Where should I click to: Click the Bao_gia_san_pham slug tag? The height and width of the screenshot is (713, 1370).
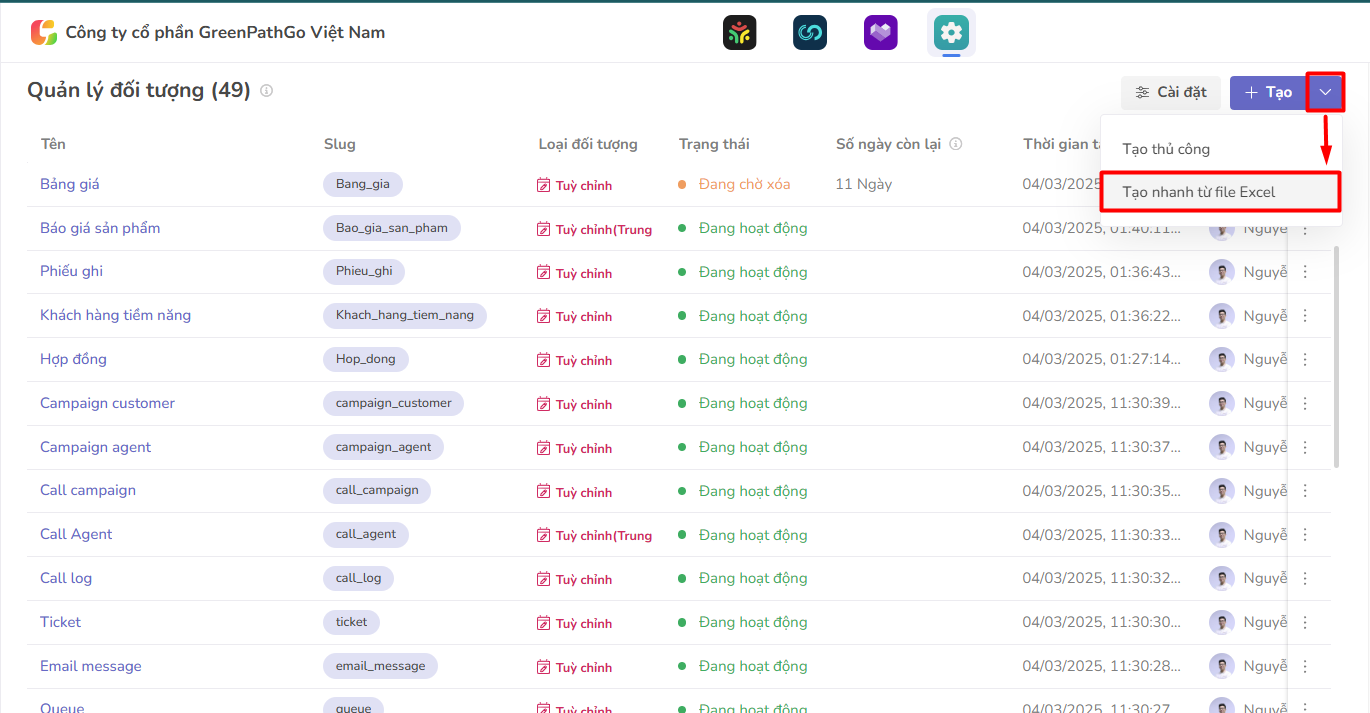click(x=392, y=228)
